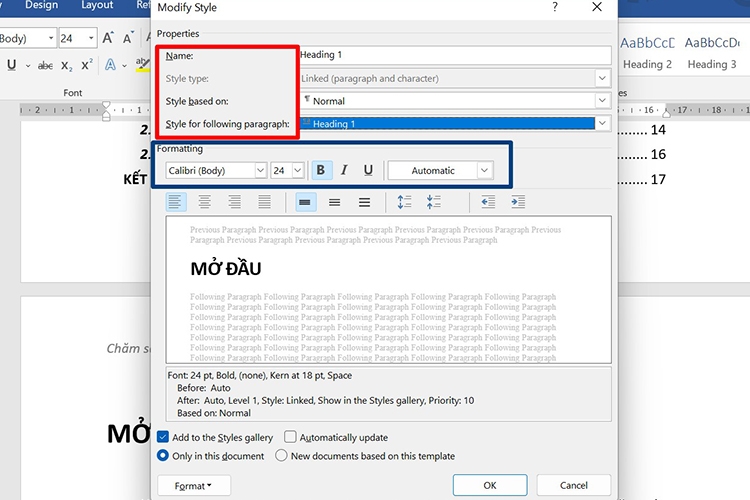Expand the Style based on dropdown
The width and height of the screenshot is (750, 500).
click(x=602, y=100)
